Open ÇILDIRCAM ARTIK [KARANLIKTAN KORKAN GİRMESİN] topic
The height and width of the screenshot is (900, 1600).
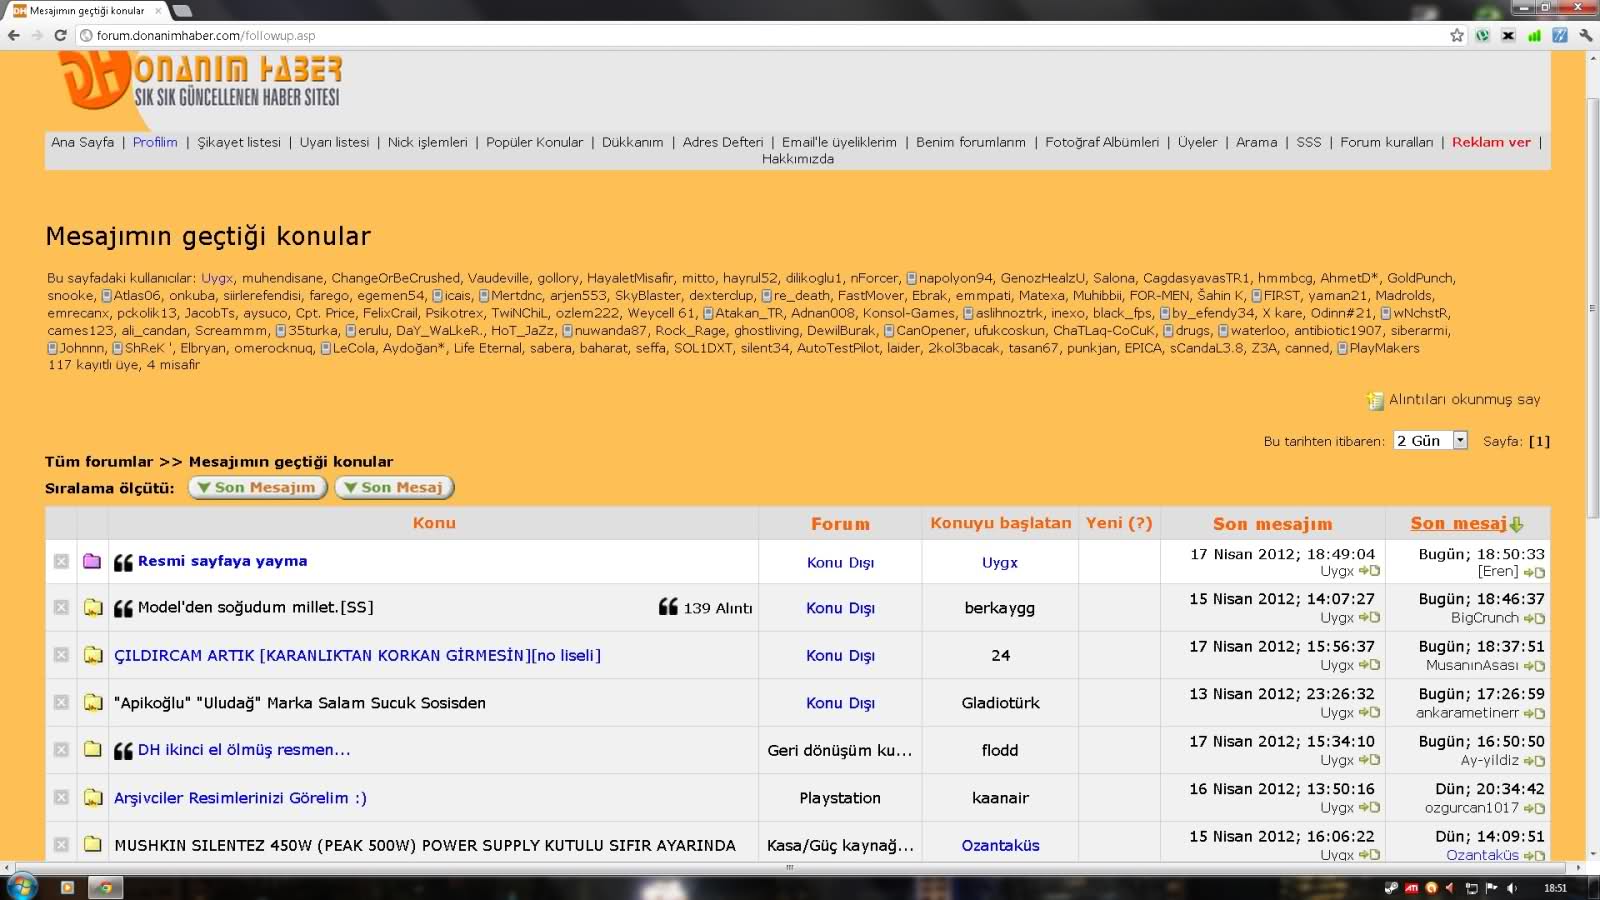click(357, 655)
